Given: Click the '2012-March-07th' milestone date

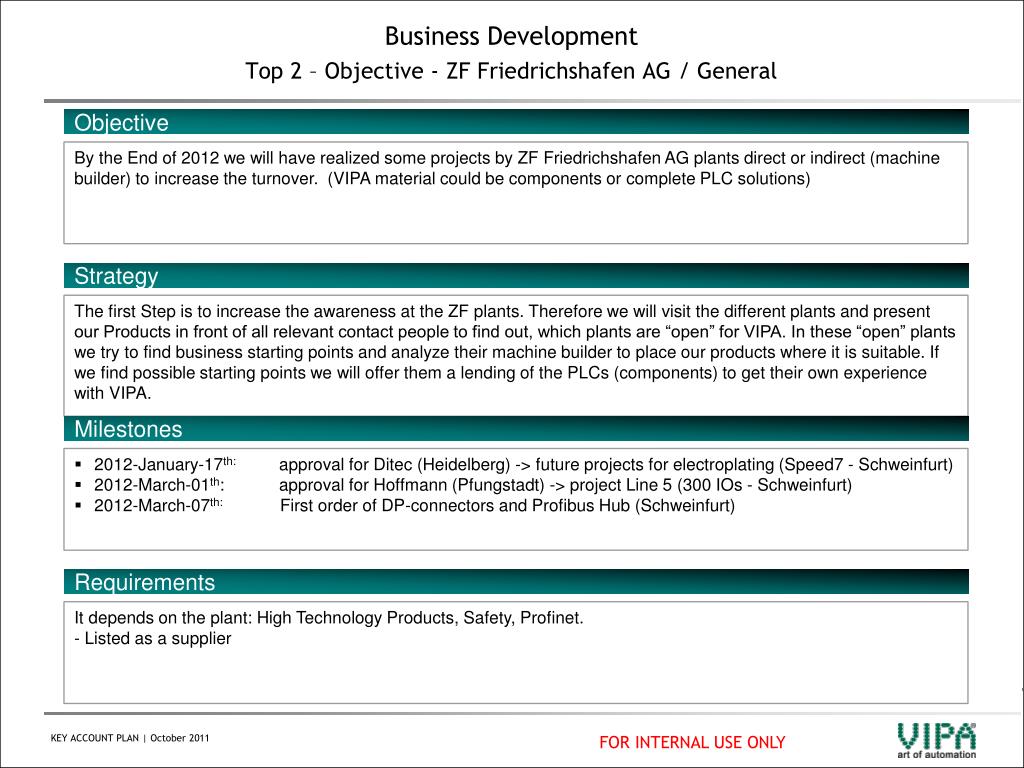Looking at the screenshot, I should click(159, 505).
